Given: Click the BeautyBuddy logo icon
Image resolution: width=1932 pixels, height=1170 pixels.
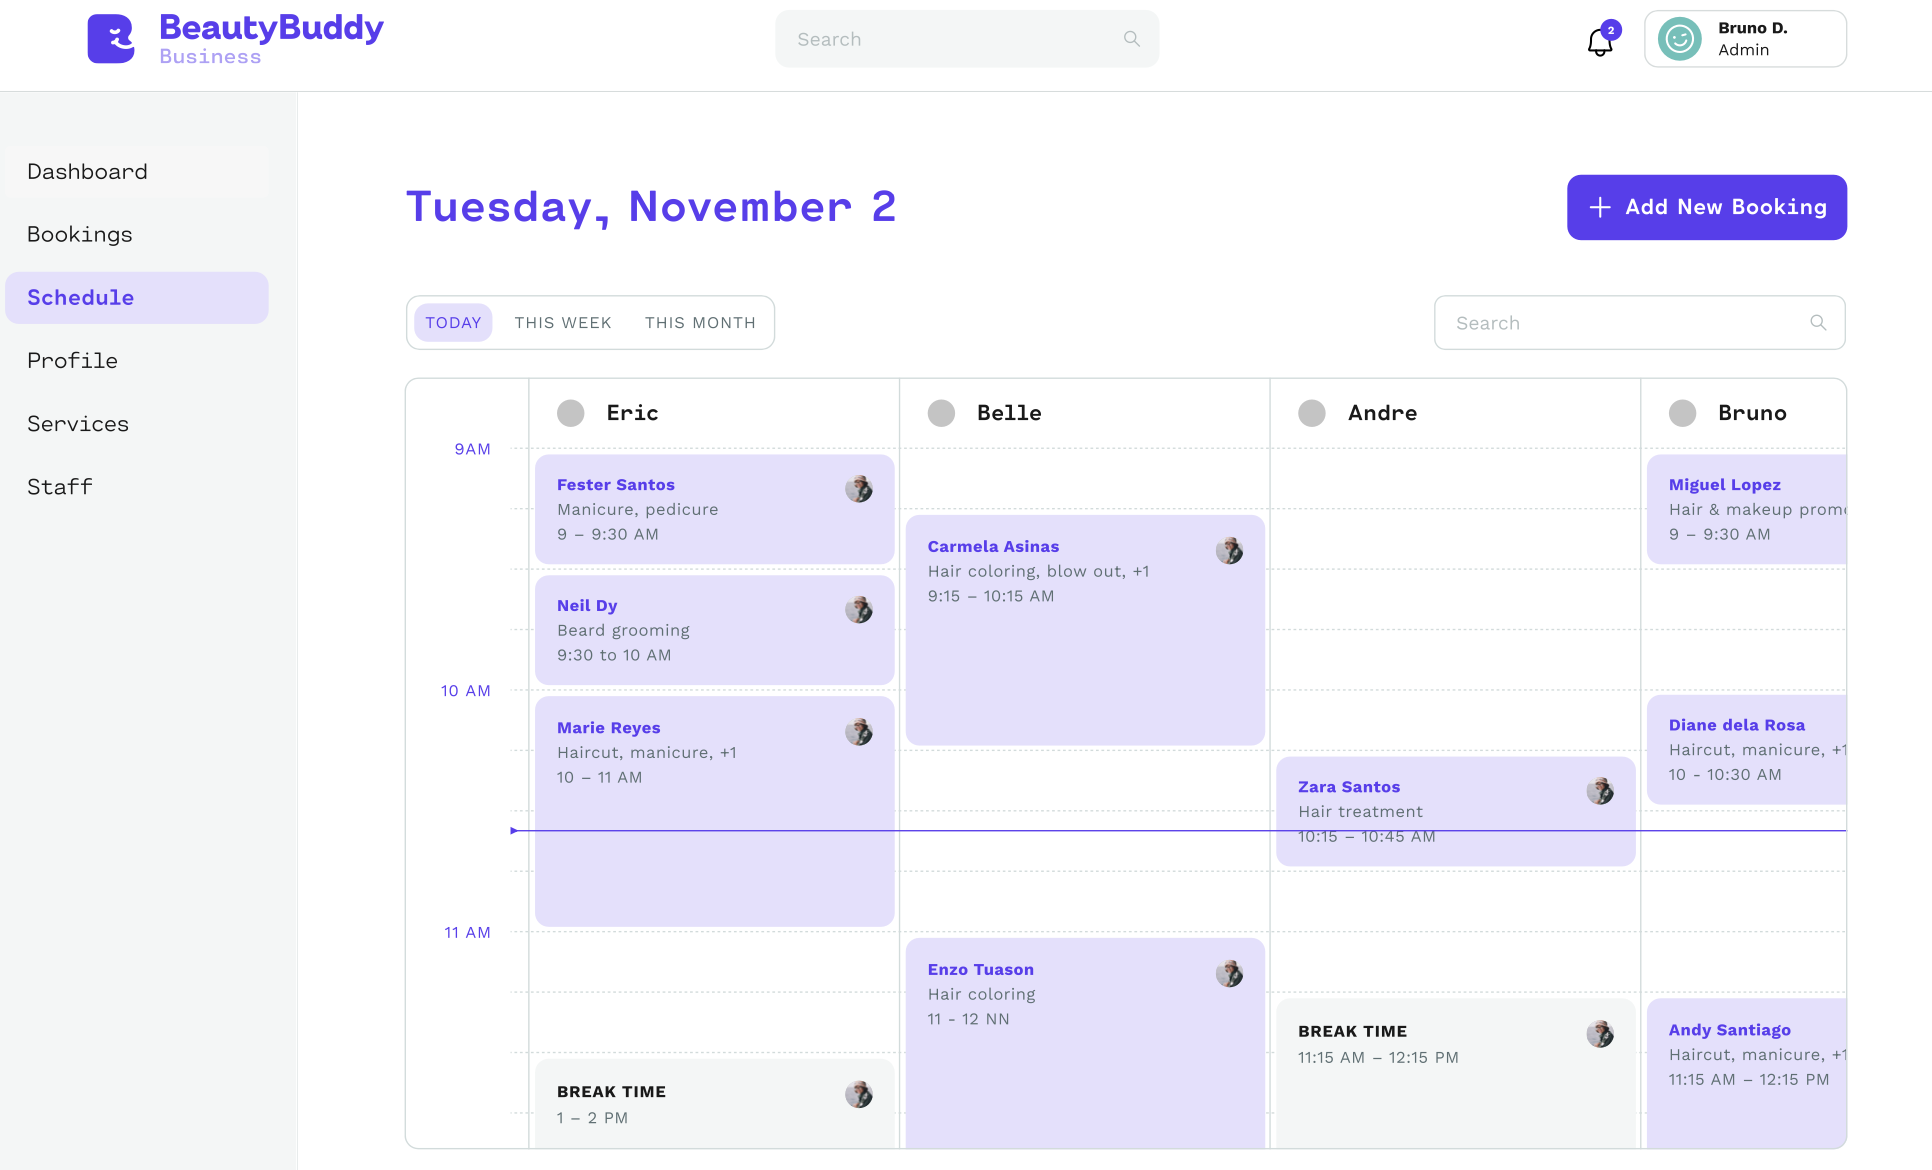Looking at the screenshot, I should click(111, 39).
